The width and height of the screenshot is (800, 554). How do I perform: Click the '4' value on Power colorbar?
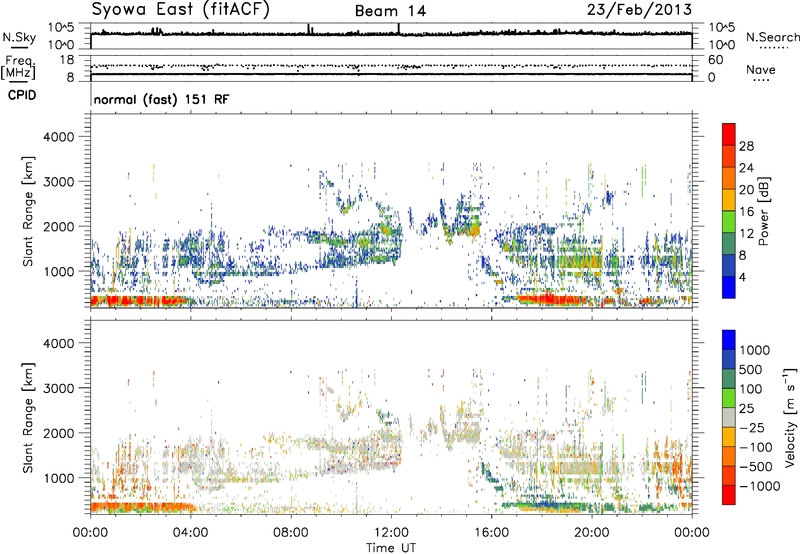743,277
